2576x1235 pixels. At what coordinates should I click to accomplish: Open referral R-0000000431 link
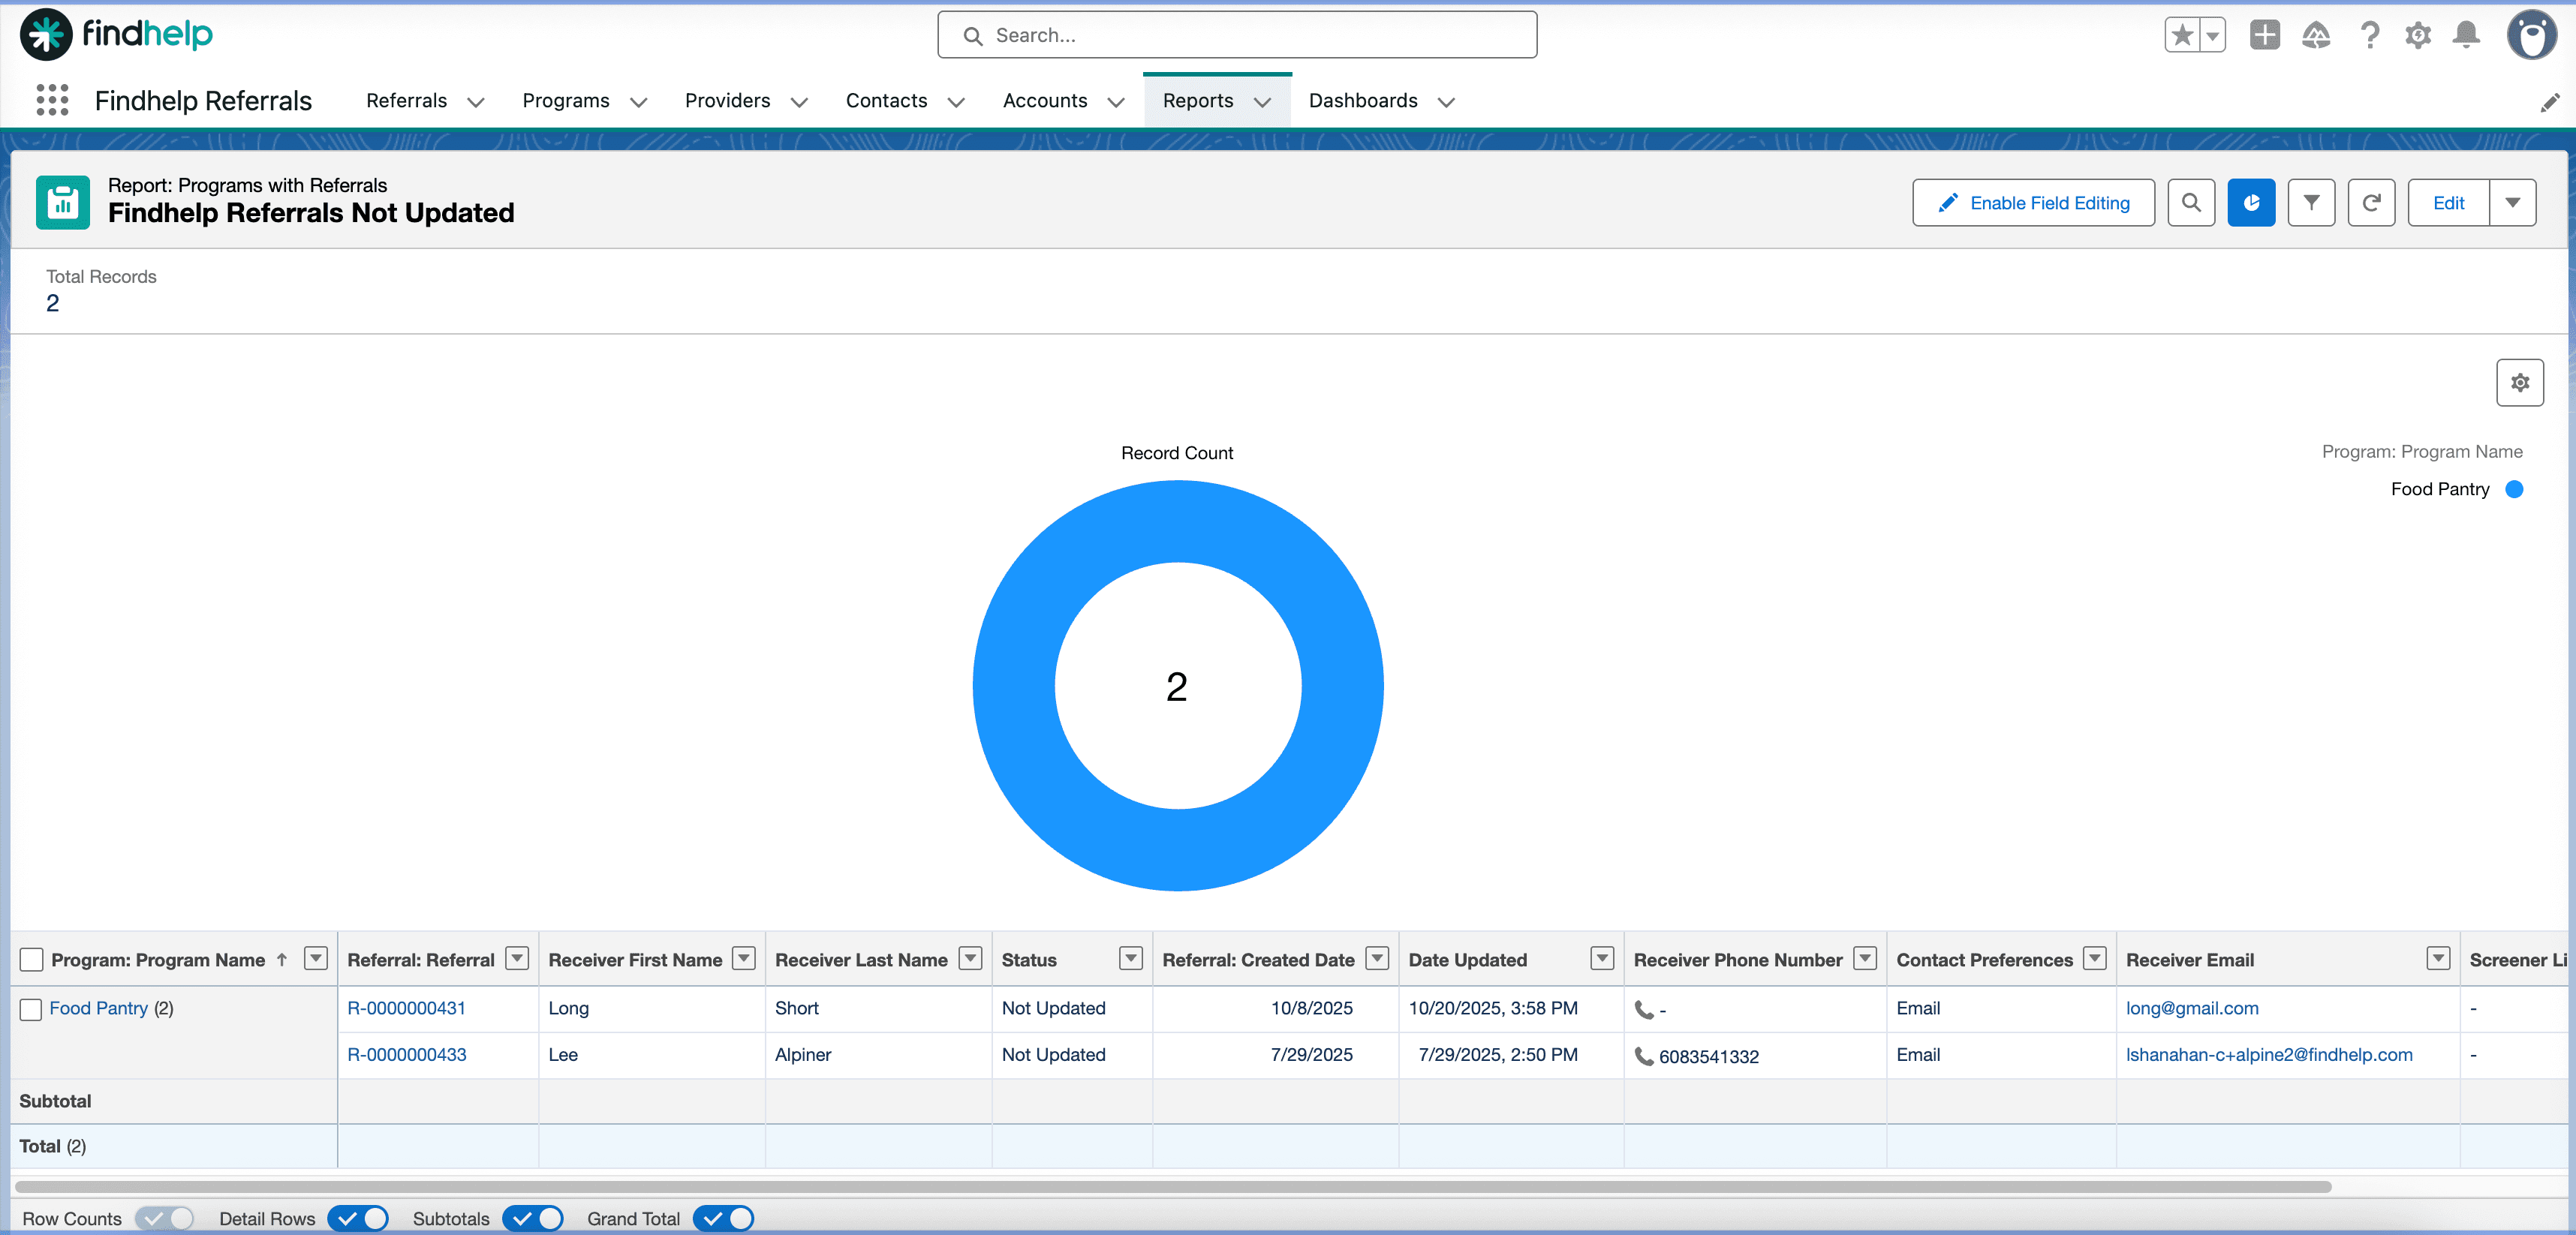406,1008
